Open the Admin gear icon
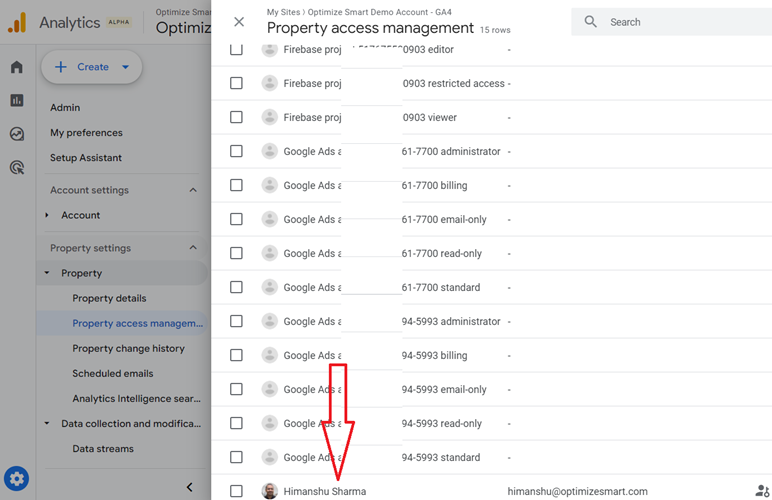The height and width of the screenshot is (500, 772). coord(16,478)
